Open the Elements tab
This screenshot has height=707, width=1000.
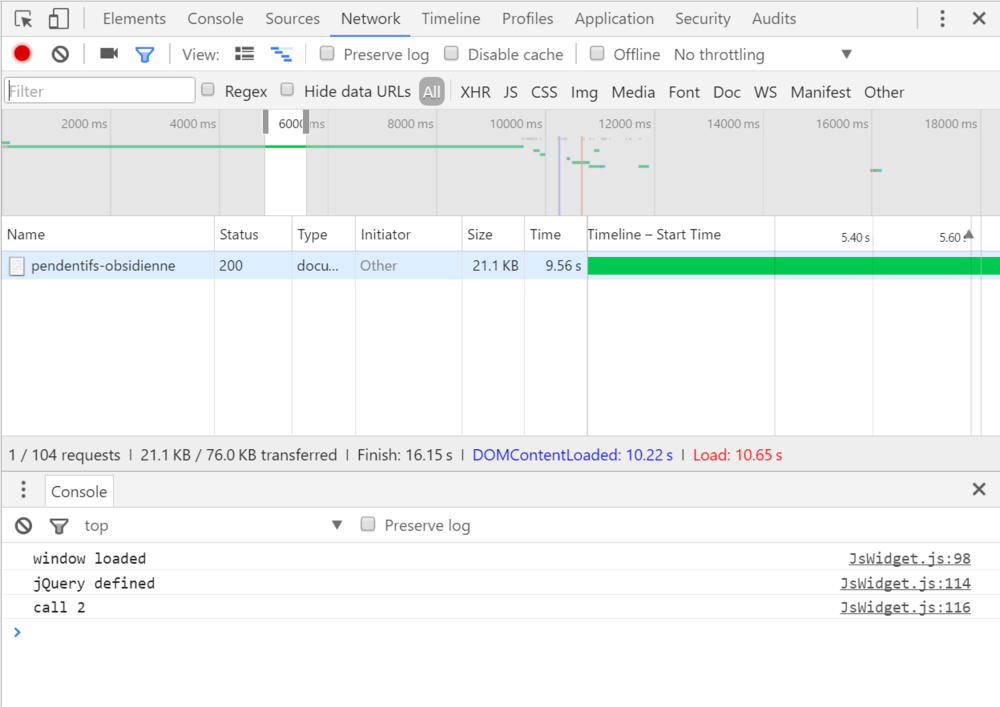tap(134, 19)
